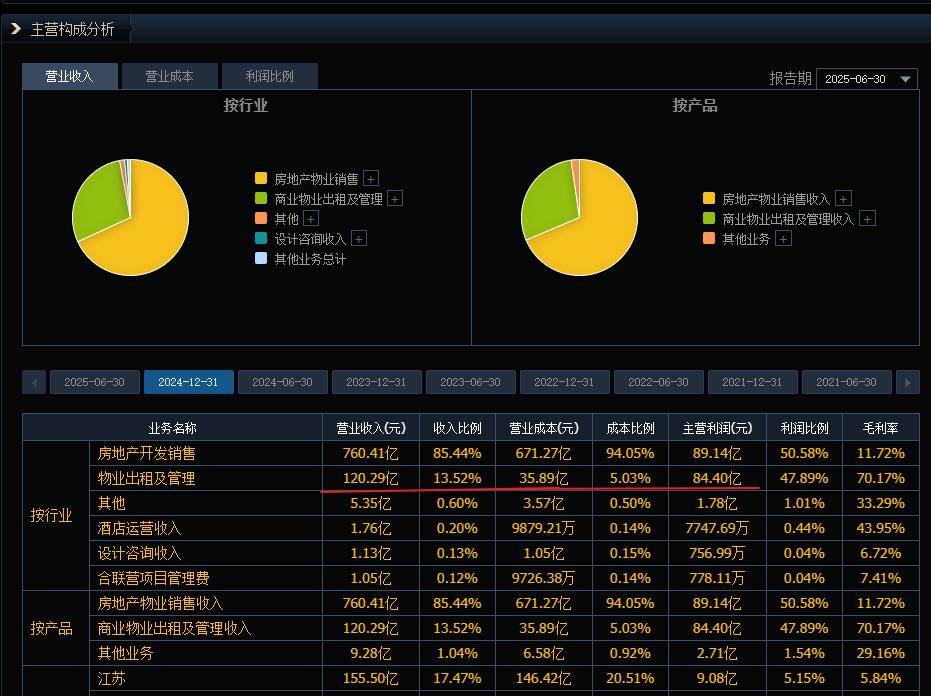The height and width of the screenshot is (696, 931).
Task: Expand 商业物业出租及管理 legend plus icon
Action: pyautogui.click(x=395, y=198)
